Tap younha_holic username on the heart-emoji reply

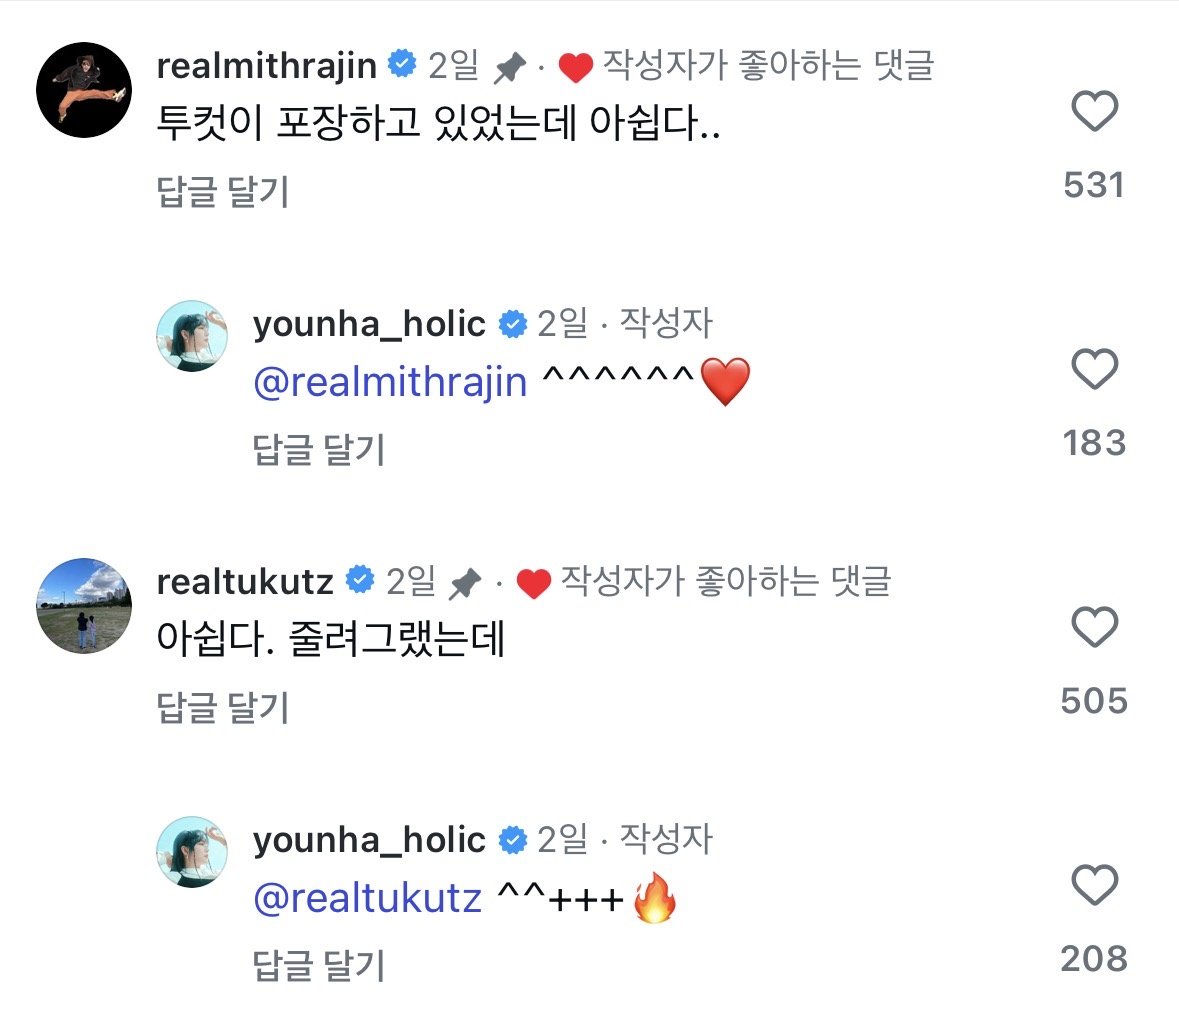point(369,324)
